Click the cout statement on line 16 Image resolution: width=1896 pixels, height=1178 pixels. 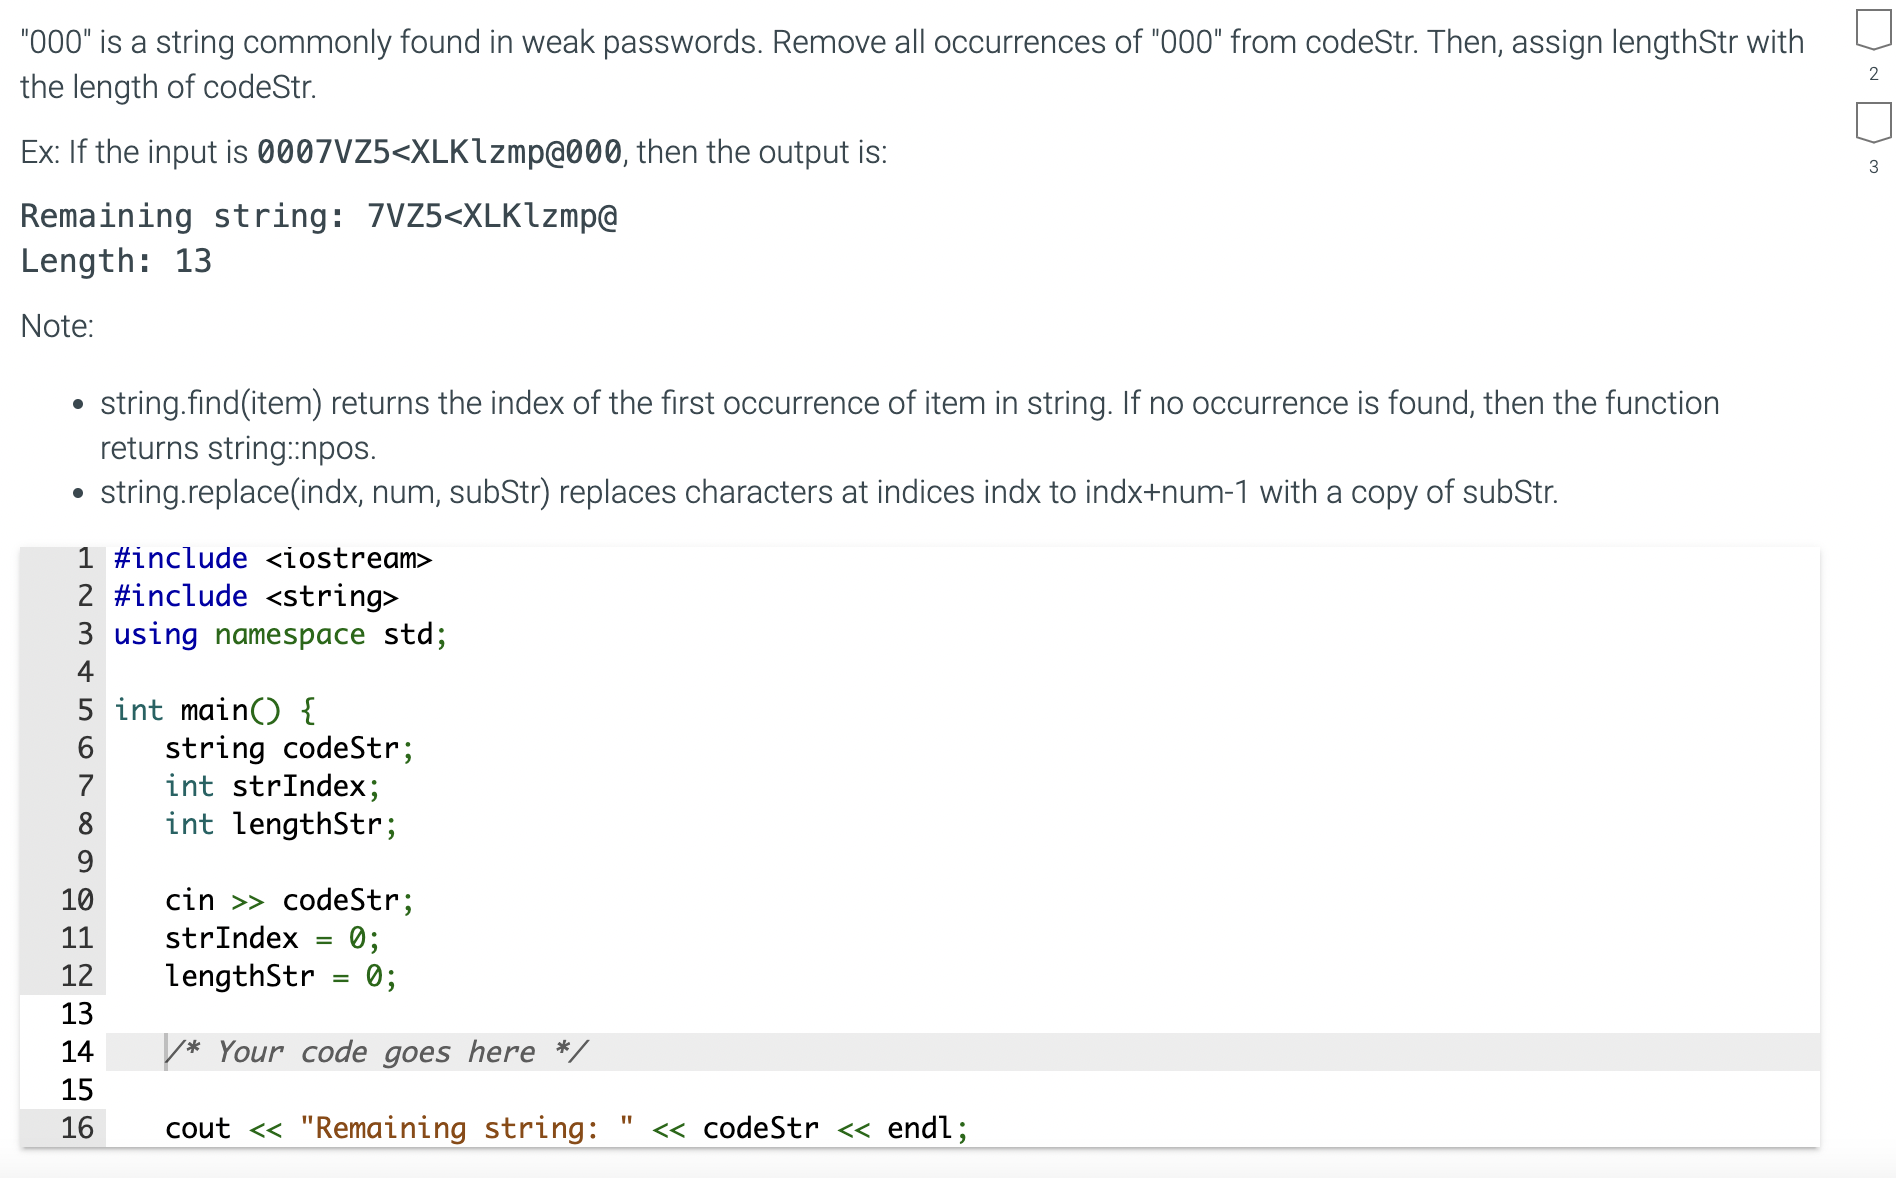pyautogui.click(x=565, y=1128)
